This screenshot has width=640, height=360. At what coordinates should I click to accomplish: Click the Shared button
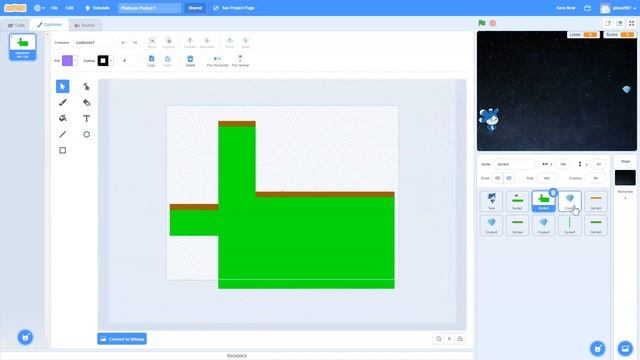(195, 8)
